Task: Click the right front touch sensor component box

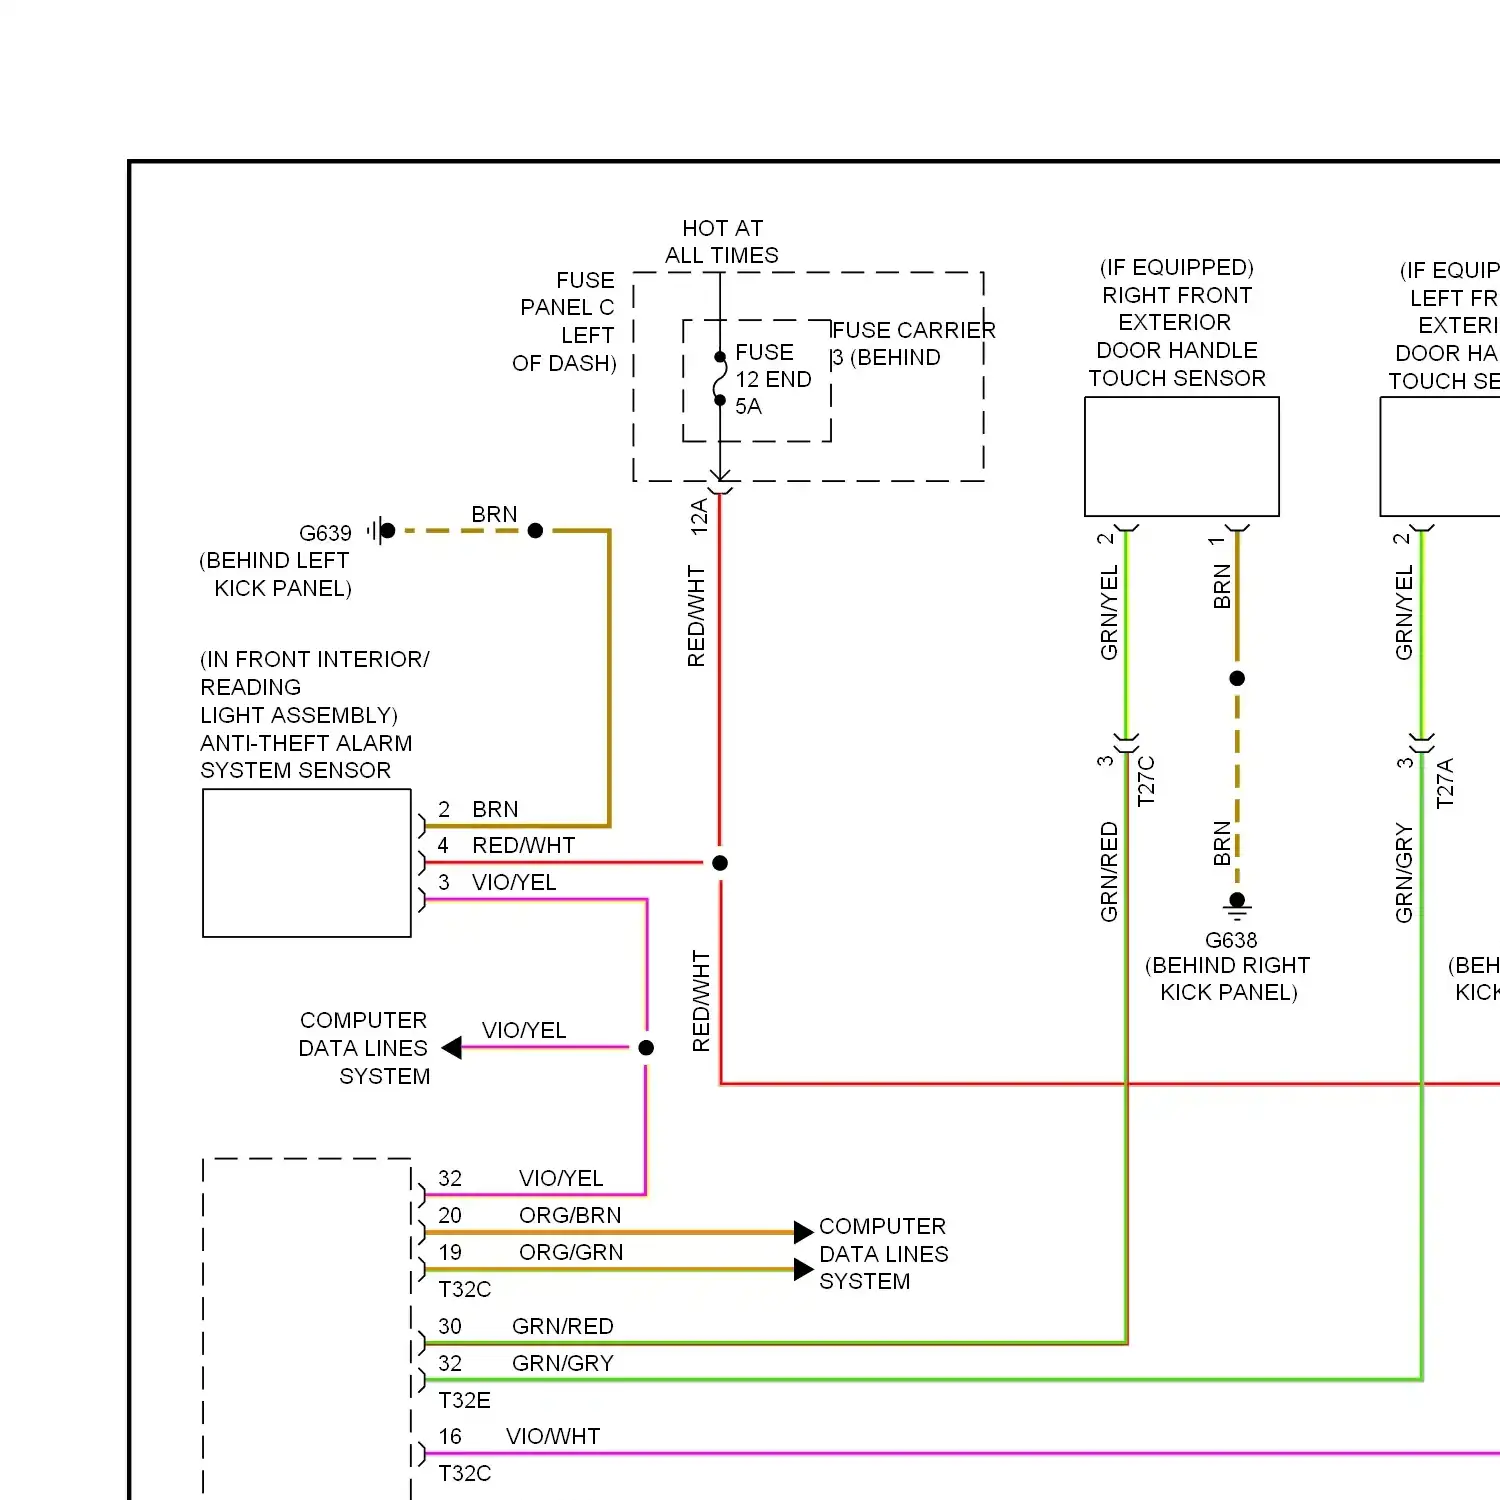Action: 1182,457
